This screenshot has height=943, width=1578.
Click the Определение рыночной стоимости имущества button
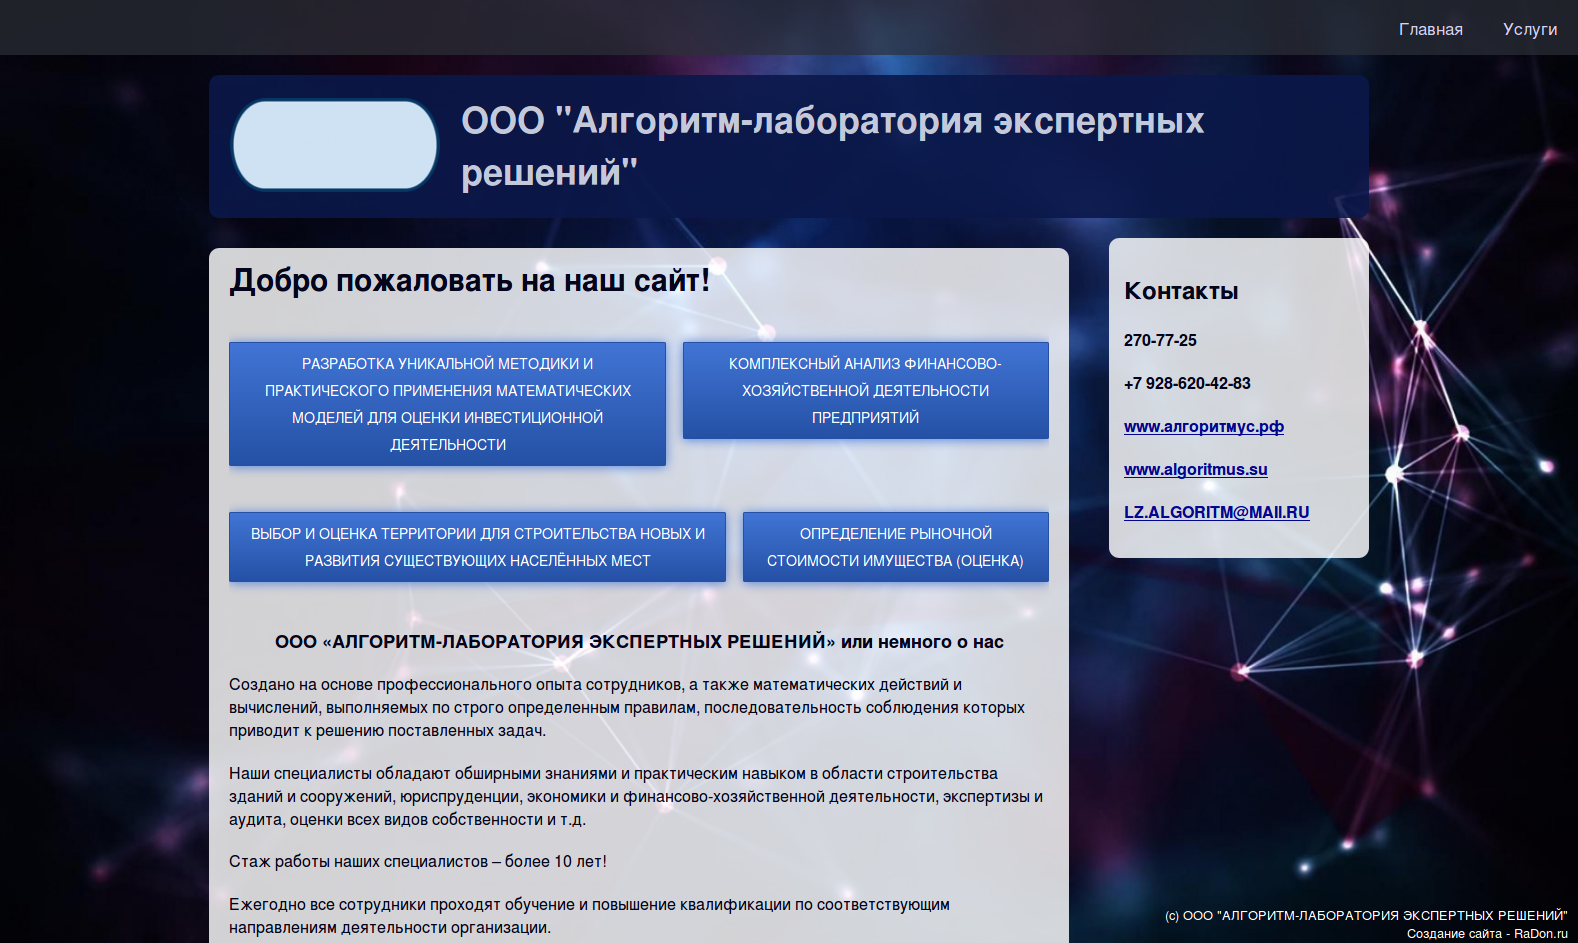895,547
